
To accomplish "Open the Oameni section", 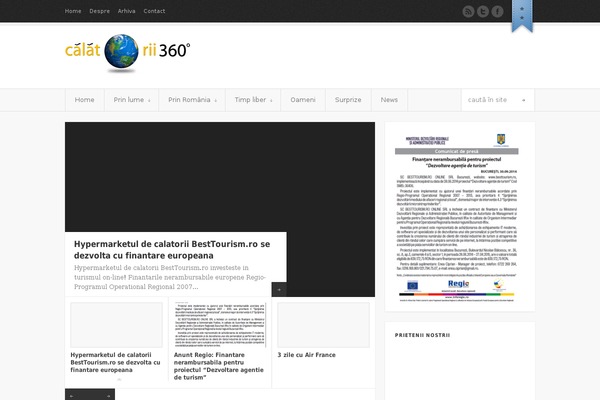I will 303,100.
